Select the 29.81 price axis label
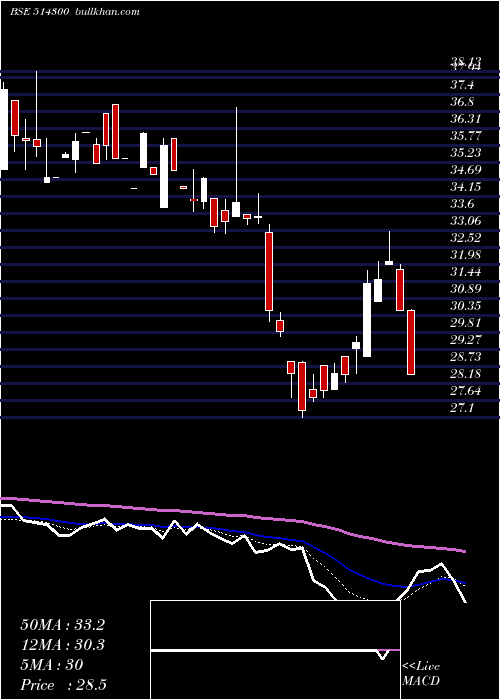This screenshot has height=700, width=500. (465, 322)
